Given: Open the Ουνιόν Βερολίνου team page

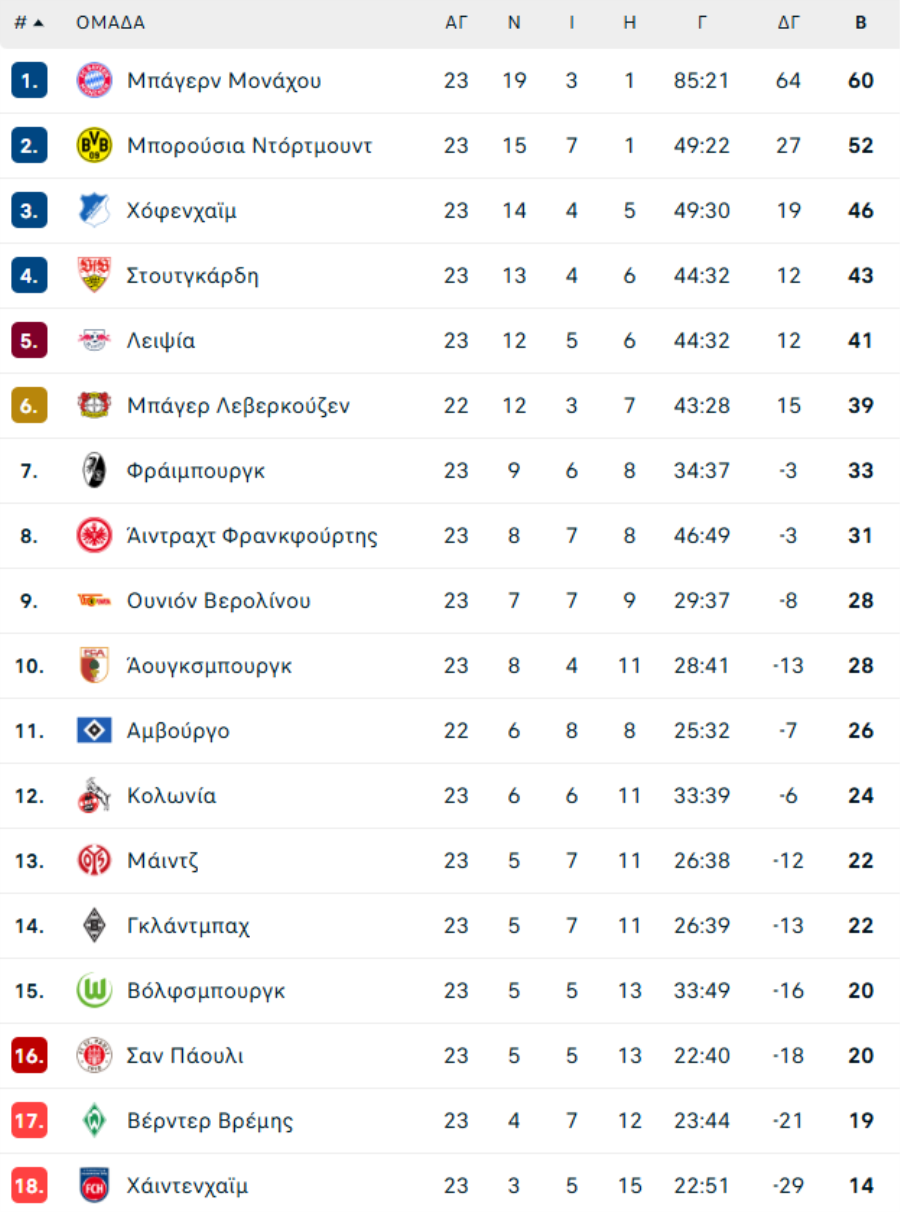Looking at the screenshot, I should tap(218, 601).
